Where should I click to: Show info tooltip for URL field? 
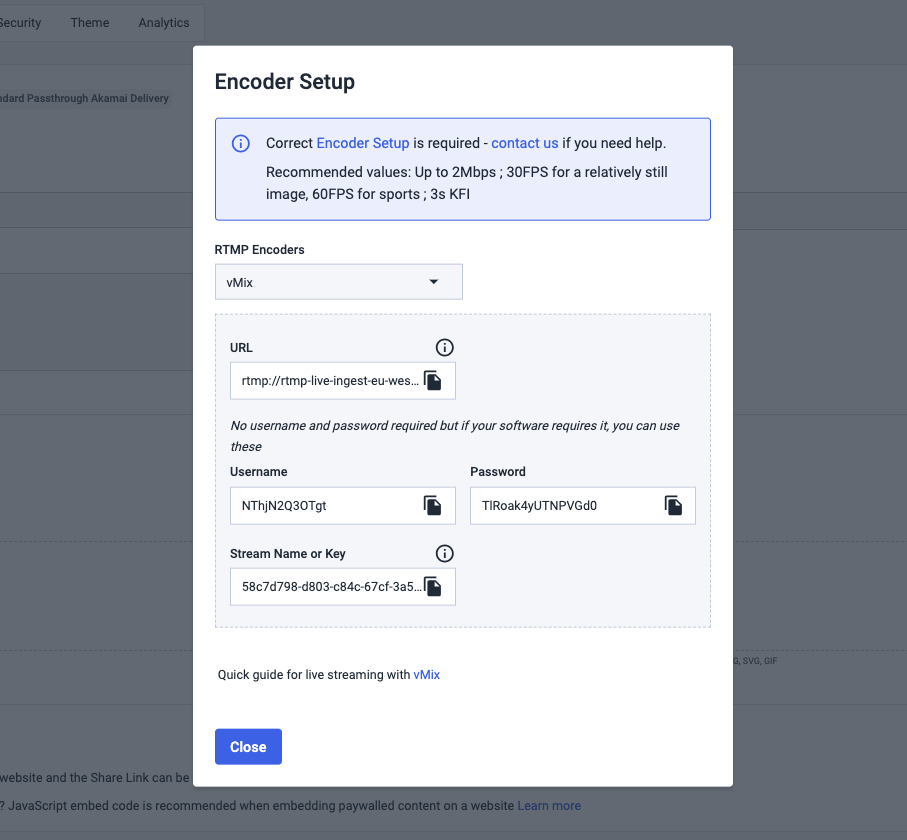click(x=444, y=348)
